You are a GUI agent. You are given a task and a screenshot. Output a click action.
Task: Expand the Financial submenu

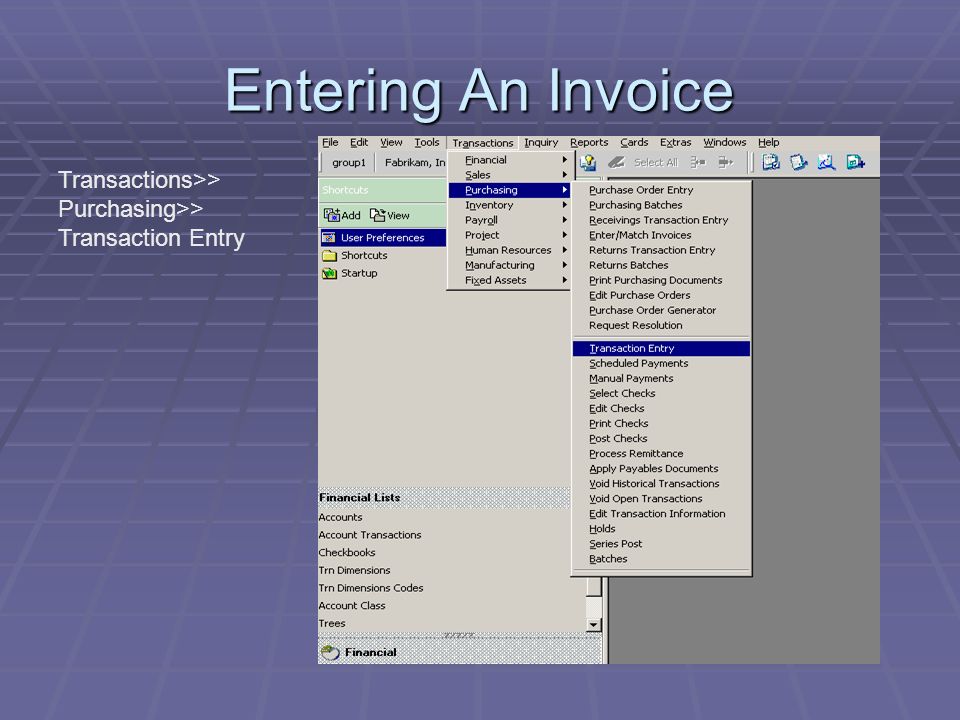point(509,160)
